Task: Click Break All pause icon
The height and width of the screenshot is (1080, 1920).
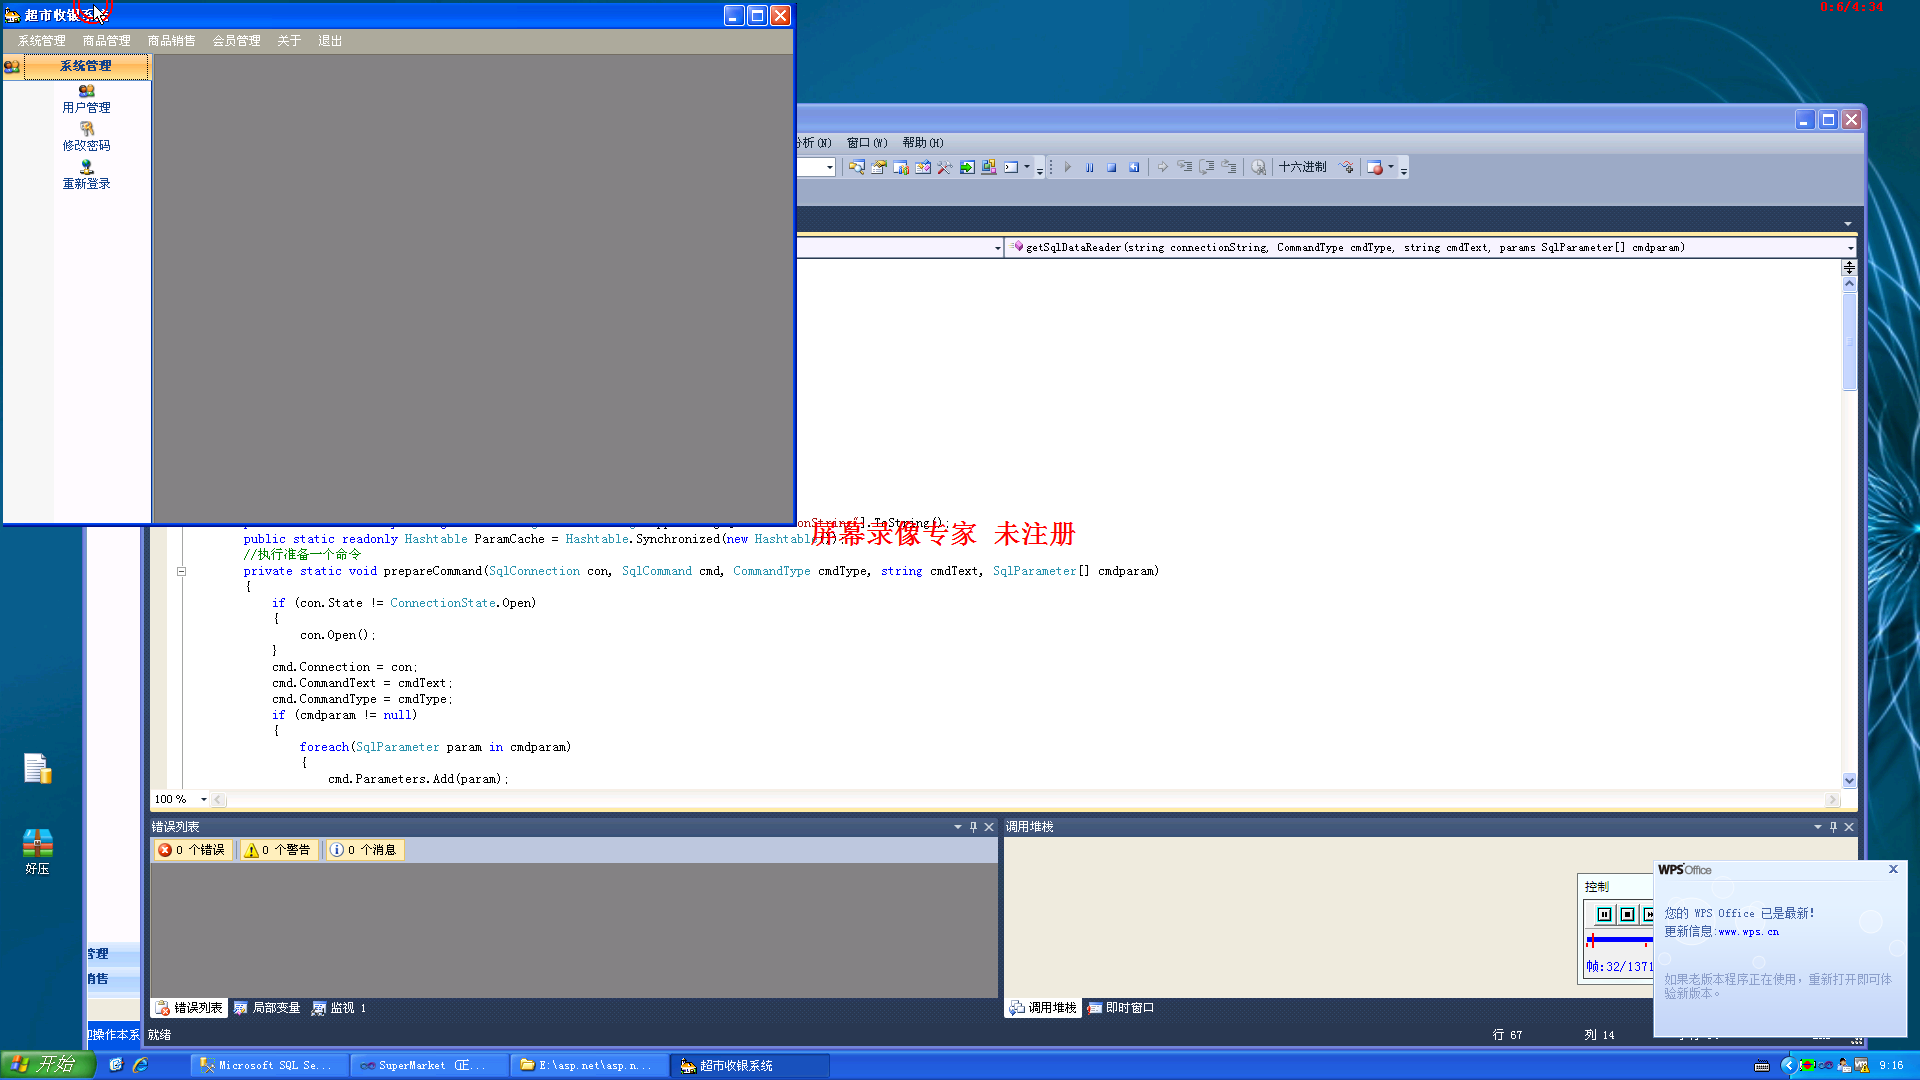Action: pos(1090,167)
